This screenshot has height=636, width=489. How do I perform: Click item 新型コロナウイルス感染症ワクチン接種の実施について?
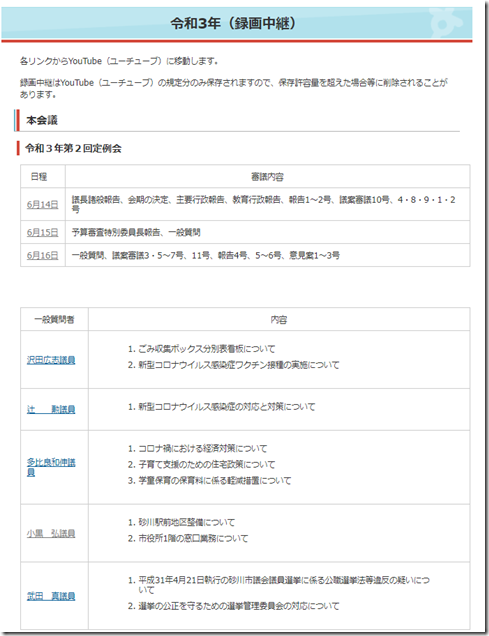(239, 365)
